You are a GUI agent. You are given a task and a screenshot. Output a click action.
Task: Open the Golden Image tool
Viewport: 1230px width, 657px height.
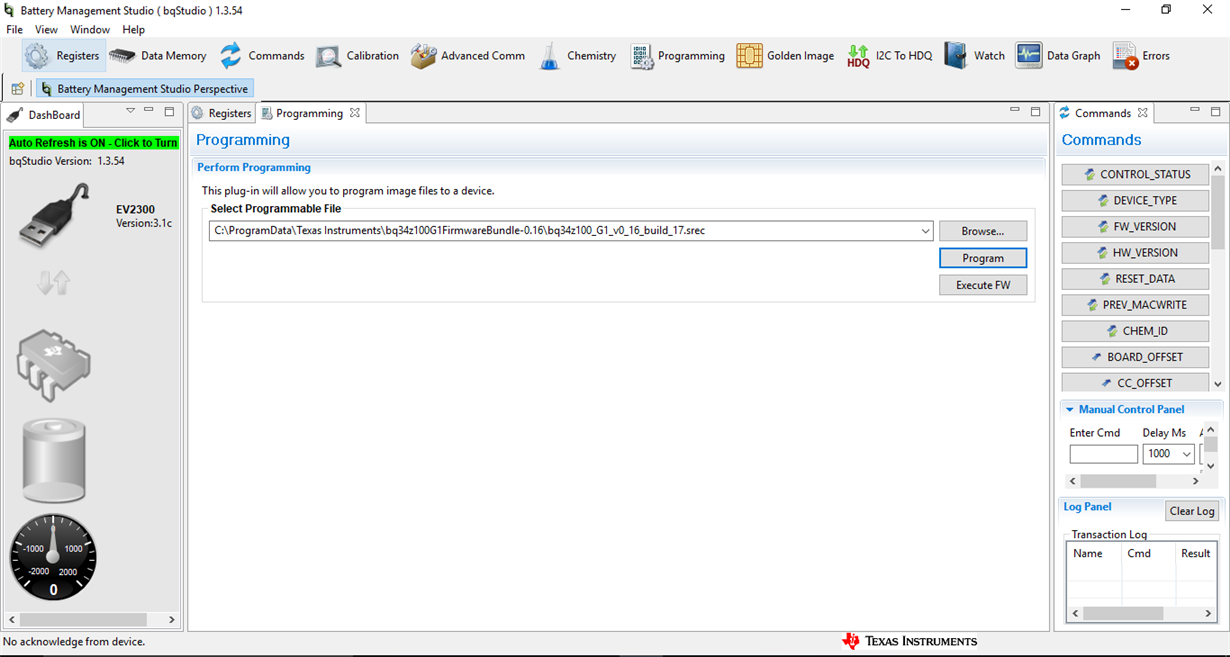click(785, 56)
